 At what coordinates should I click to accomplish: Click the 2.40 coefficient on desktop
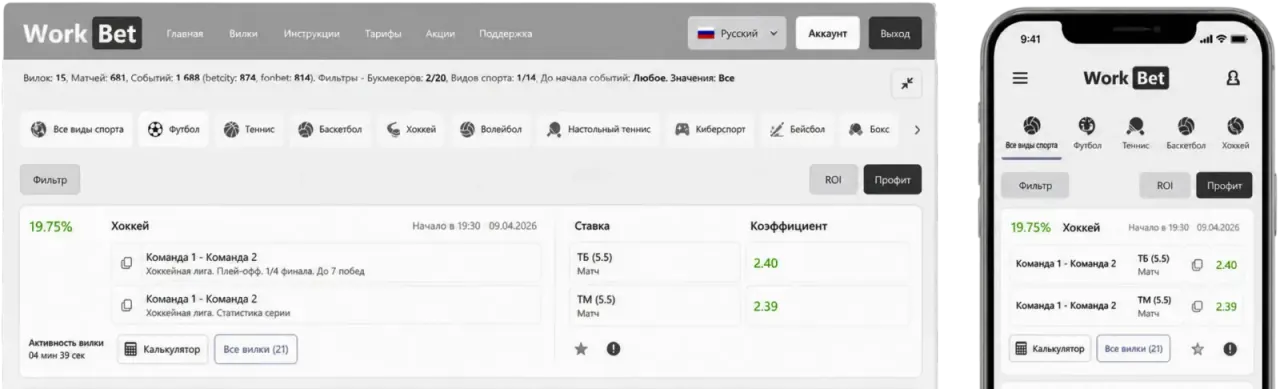tap(766, 263)
